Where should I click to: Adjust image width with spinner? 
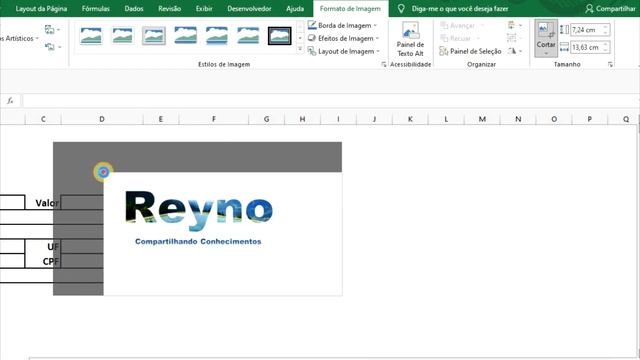[x=606, y=47]
